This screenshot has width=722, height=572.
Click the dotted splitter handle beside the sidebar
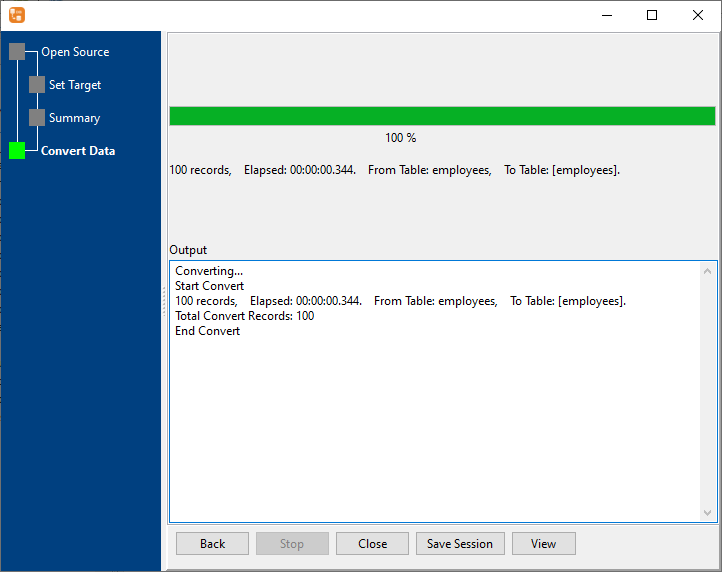click(x=164, y=300)
